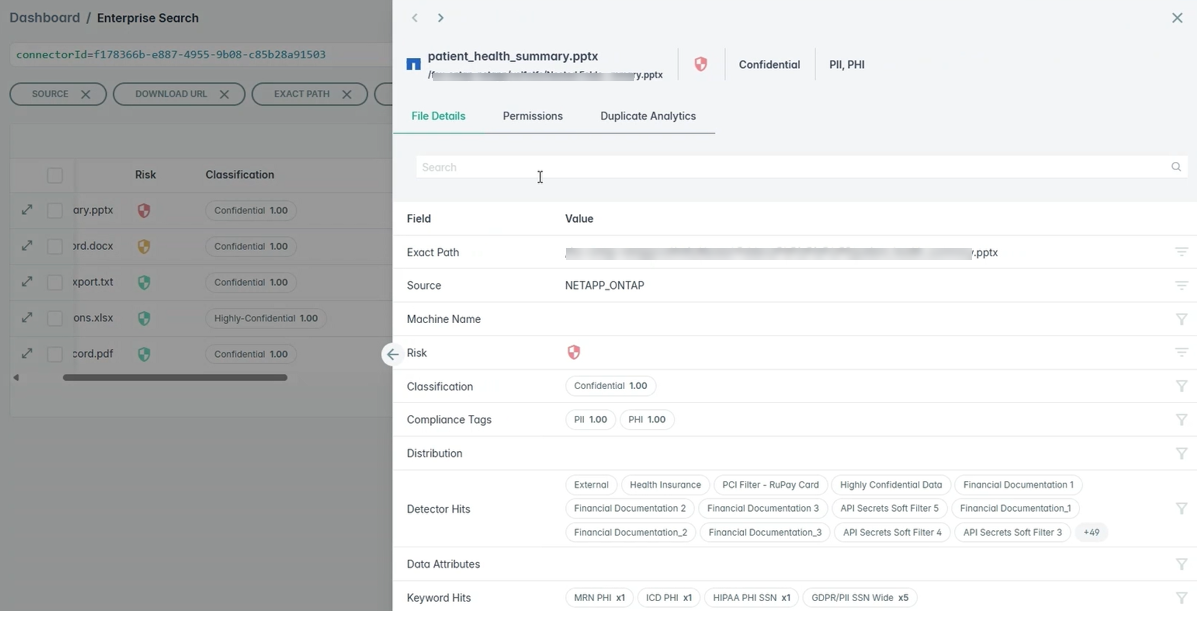Viewport: 1197px width, 618px height.
Task: Click the Enterprise Search breadcrumb
Action: pyautogui.click(x=147, y=18)
